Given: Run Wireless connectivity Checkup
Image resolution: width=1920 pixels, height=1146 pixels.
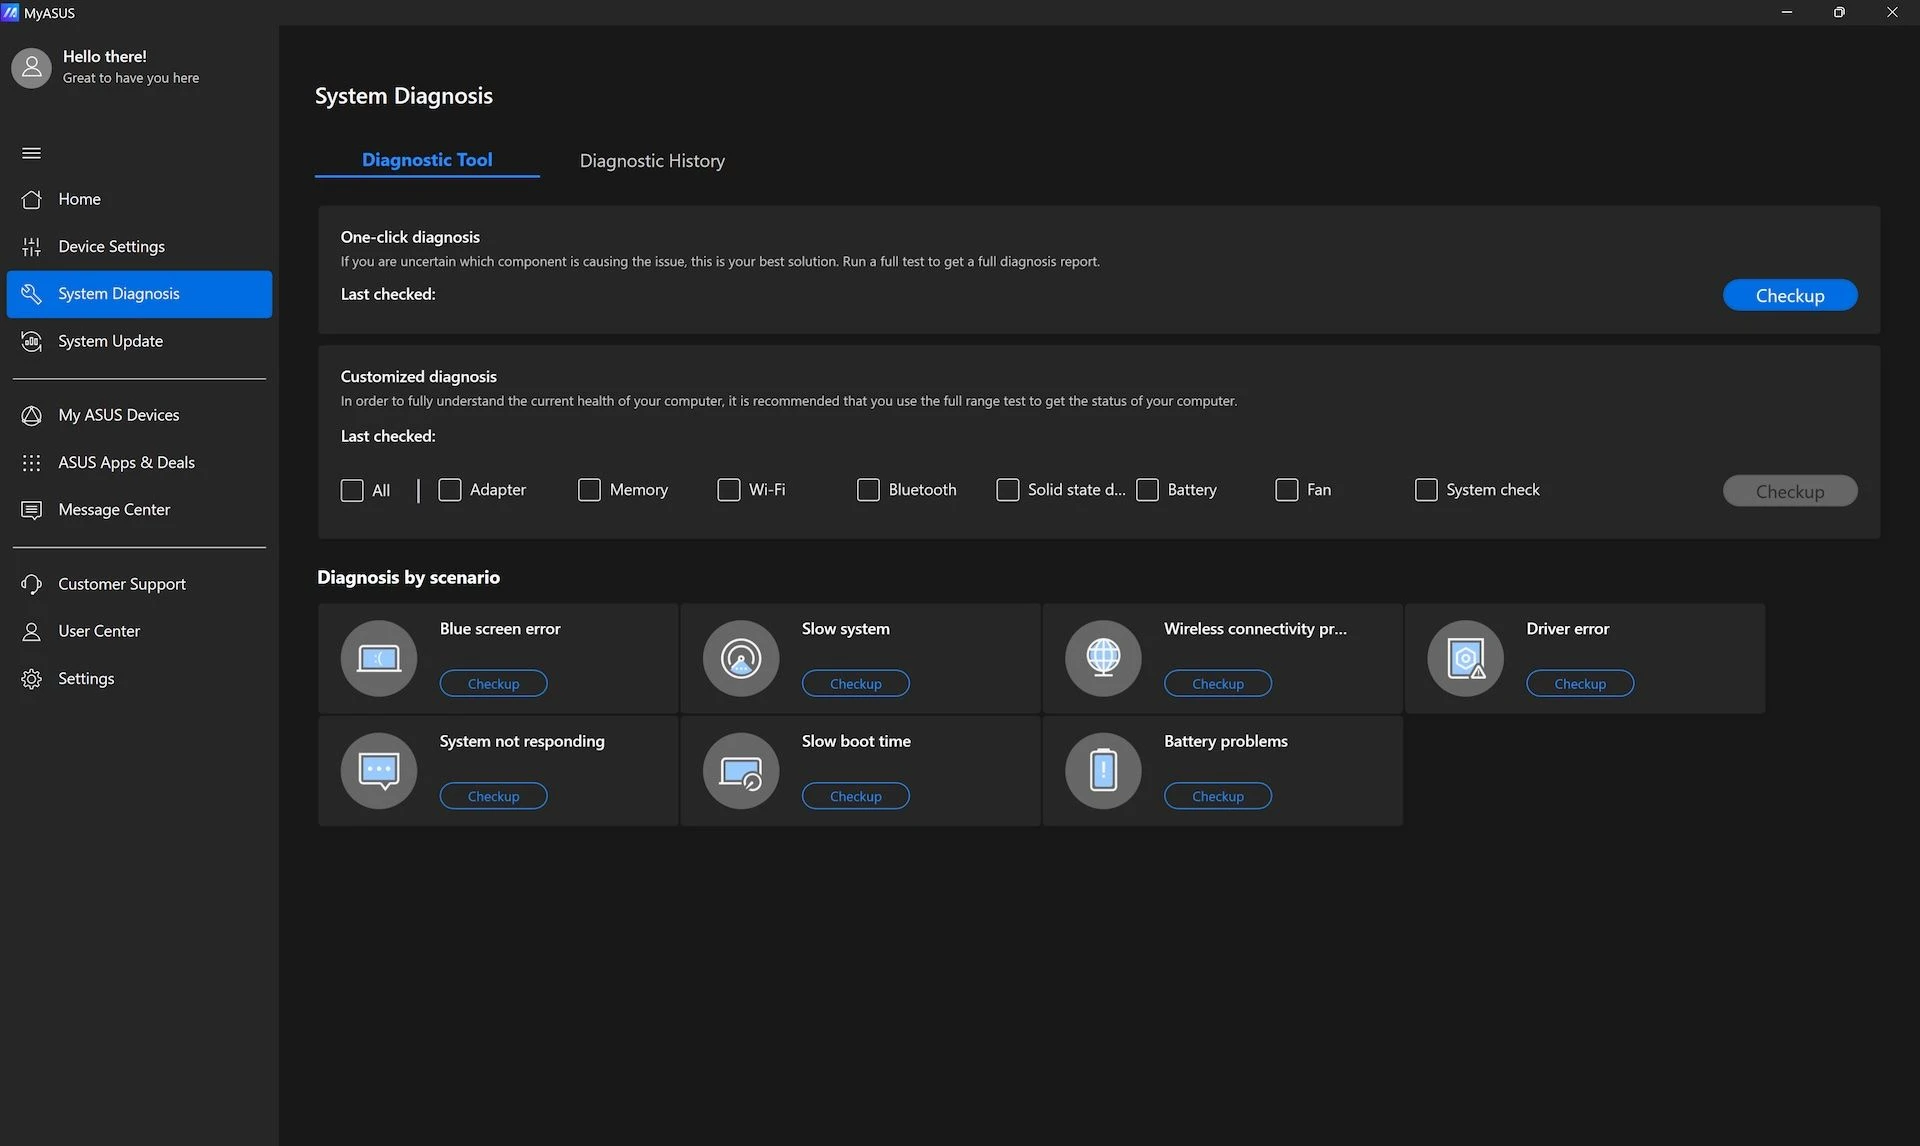Looking at the screenshot, I should (x=1217, y=684).
